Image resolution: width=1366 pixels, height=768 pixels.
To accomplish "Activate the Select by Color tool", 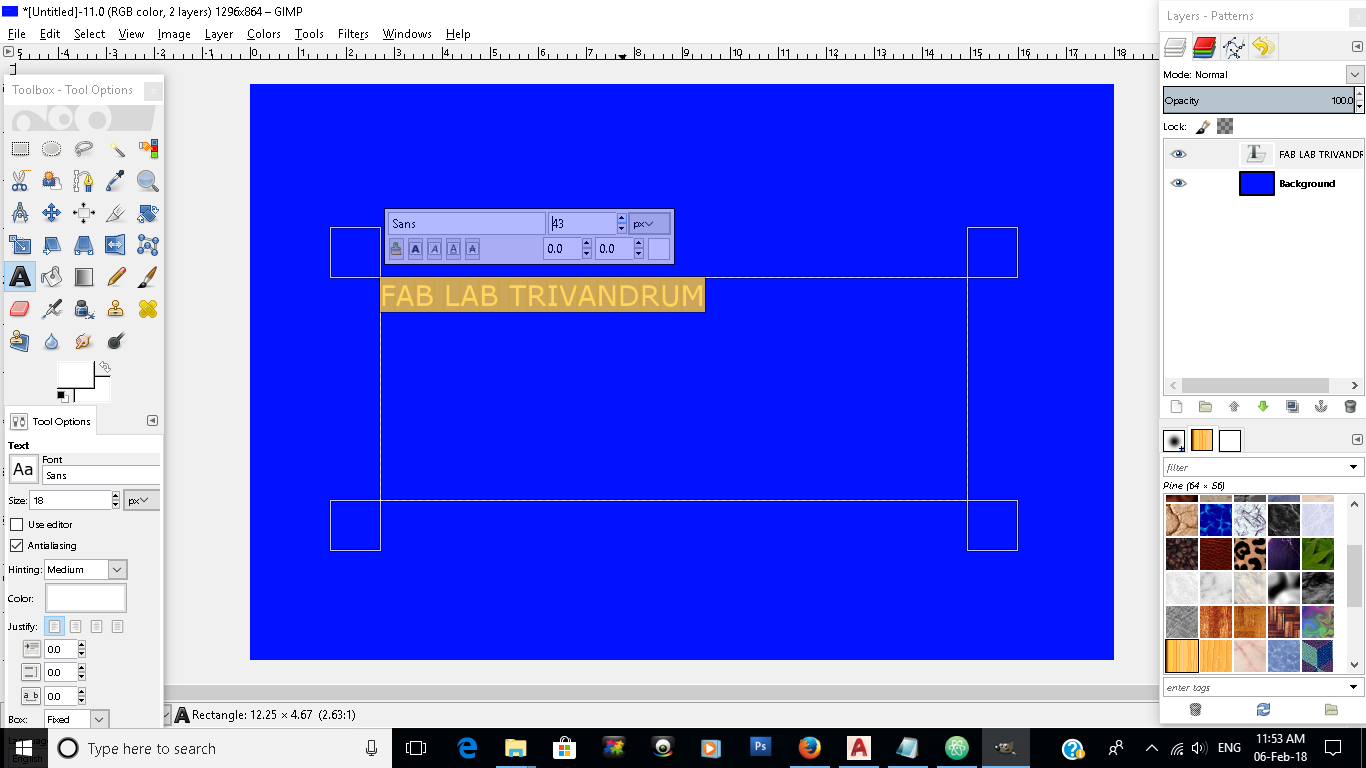I will click(148, 149).
